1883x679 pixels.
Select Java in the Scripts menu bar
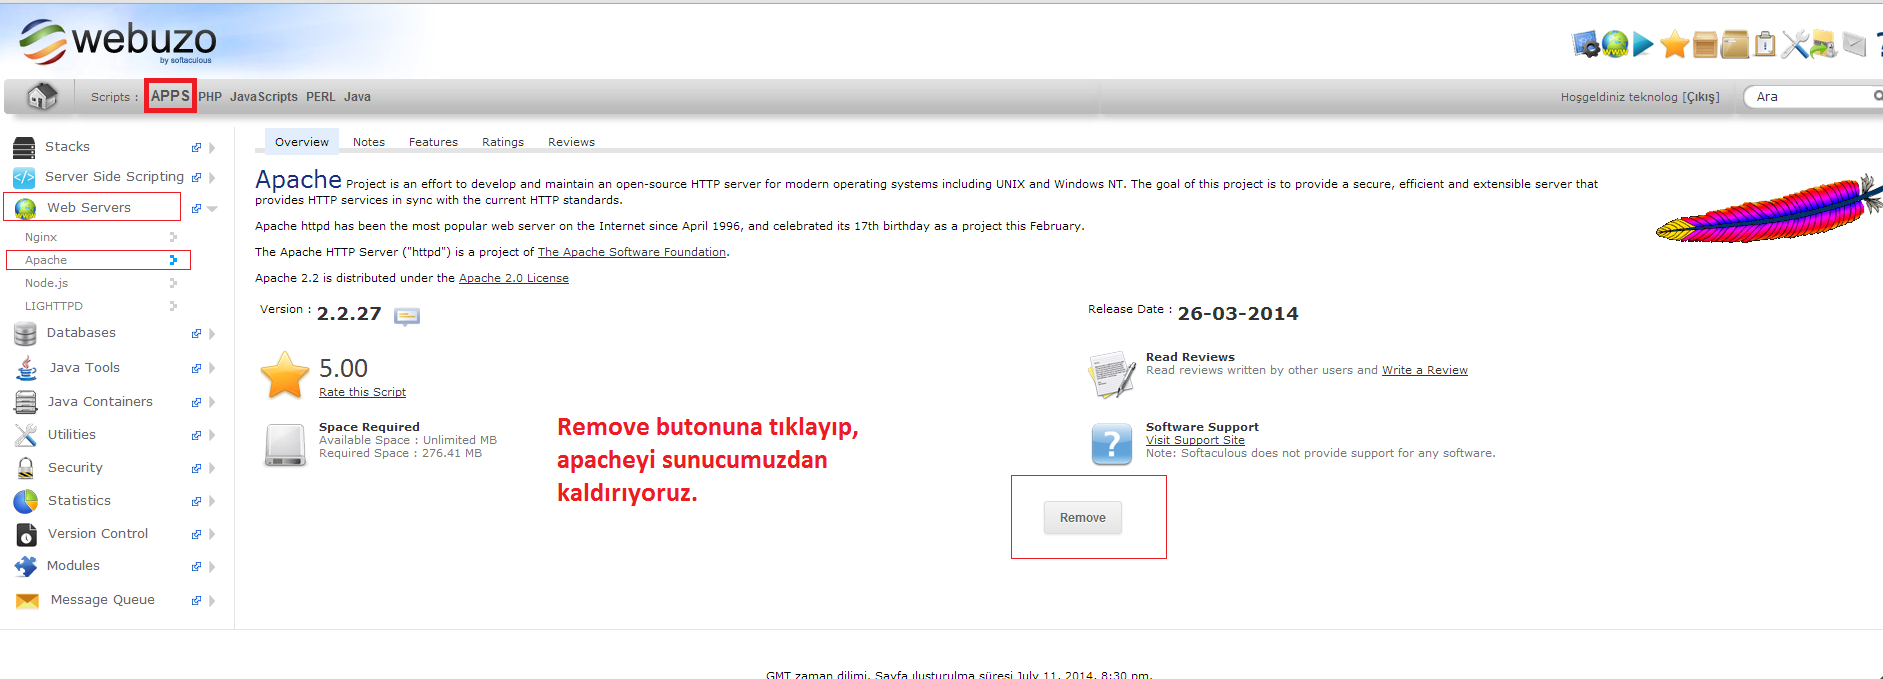tap(357, 97)
